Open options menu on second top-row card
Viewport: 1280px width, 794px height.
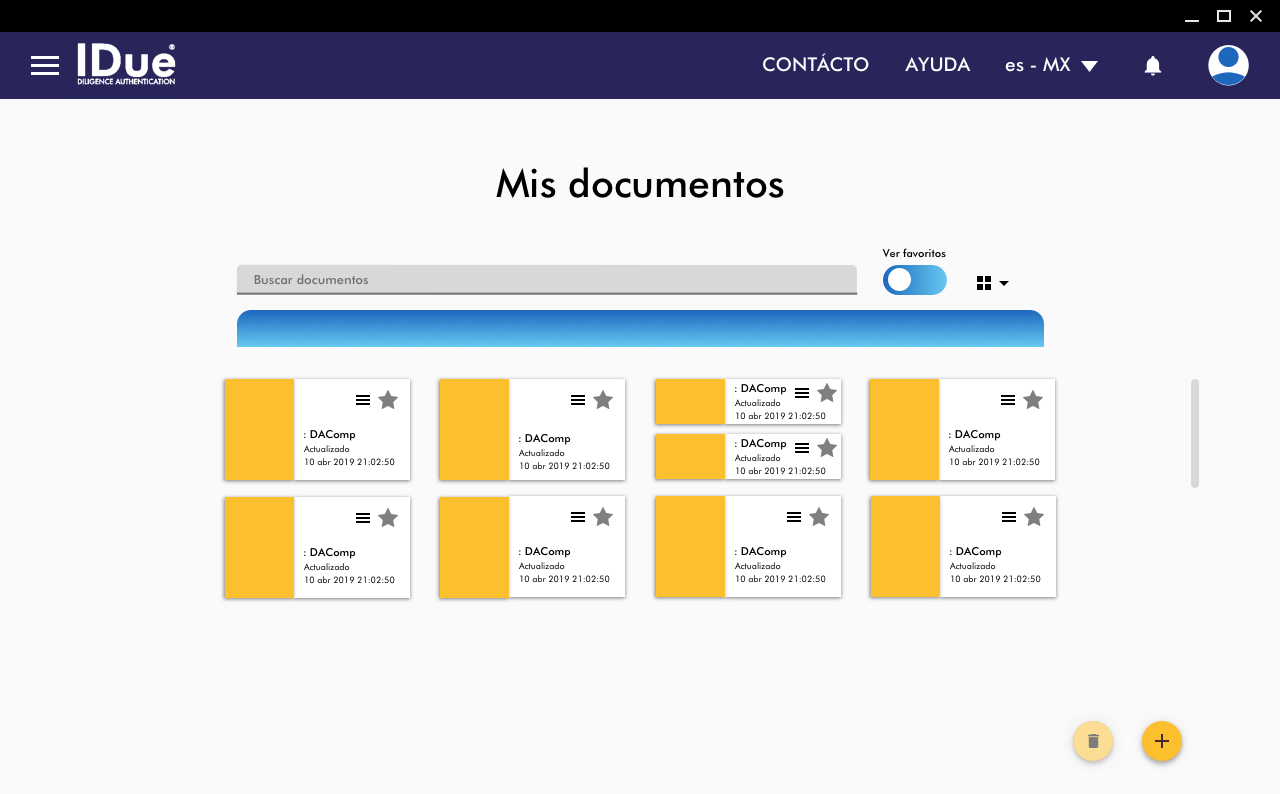(578, 400)
